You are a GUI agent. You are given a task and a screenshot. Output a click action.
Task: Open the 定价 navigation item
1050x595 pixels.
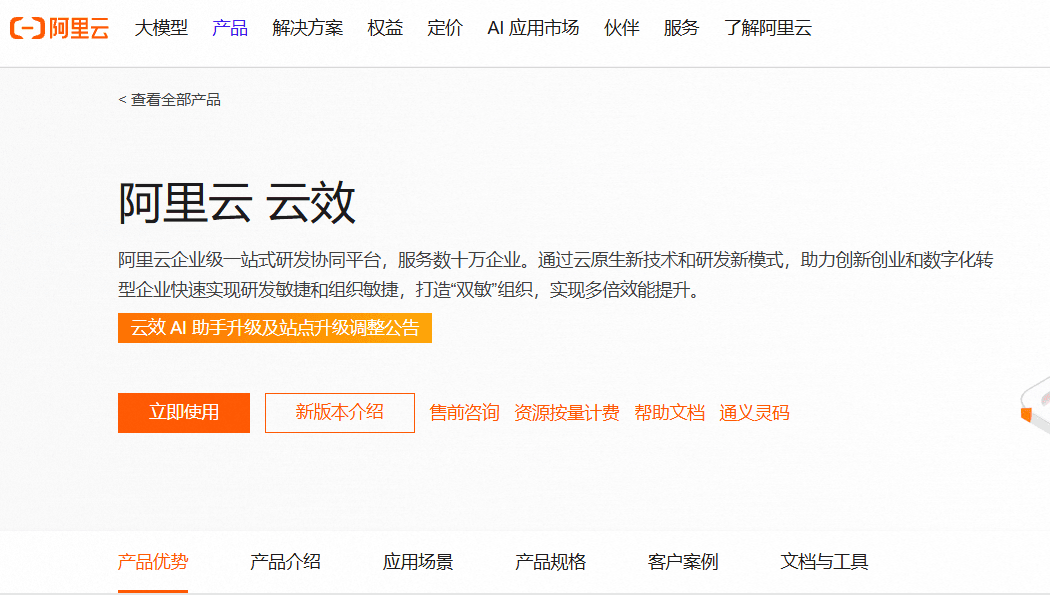pyautogui.click(x=445, y=28)
